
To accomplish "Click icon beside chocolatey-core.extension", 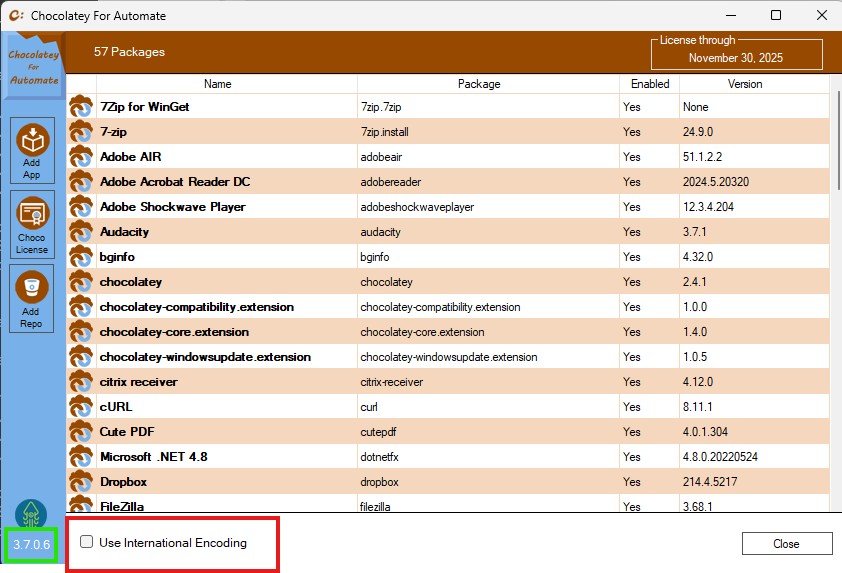I will pos(81,332).
